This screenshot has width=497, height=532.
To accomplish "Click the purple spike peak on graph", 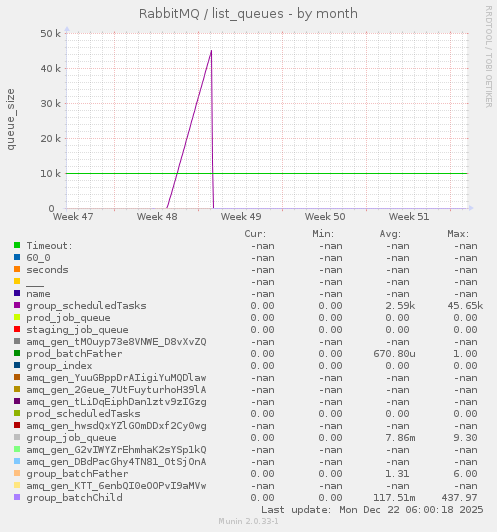I will click(x=211, y=51).
